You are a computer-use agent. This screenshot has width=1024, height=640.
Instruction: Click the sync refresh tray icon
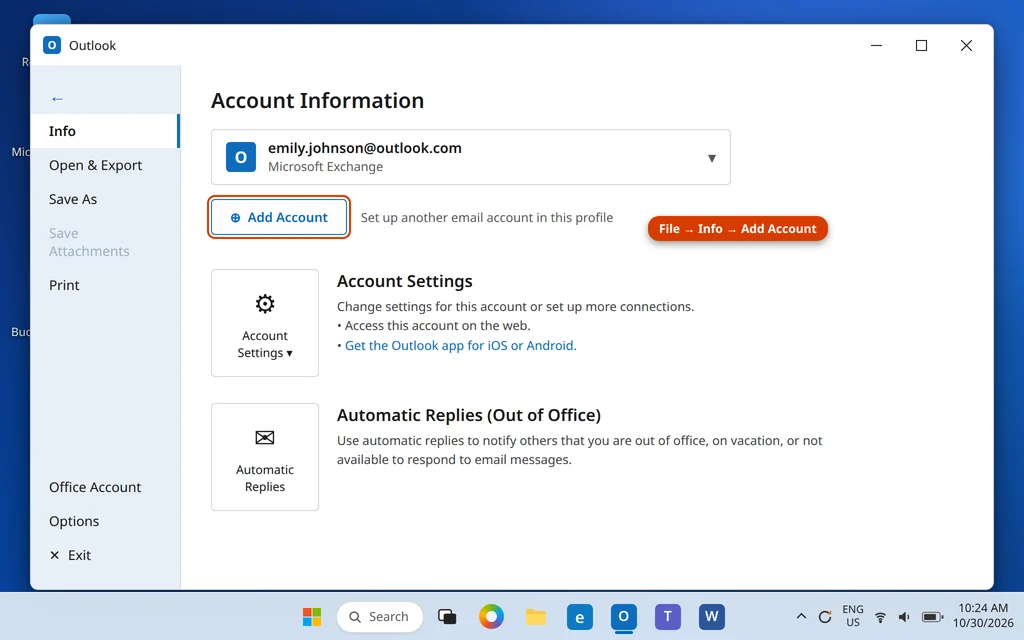coord(825,617)
